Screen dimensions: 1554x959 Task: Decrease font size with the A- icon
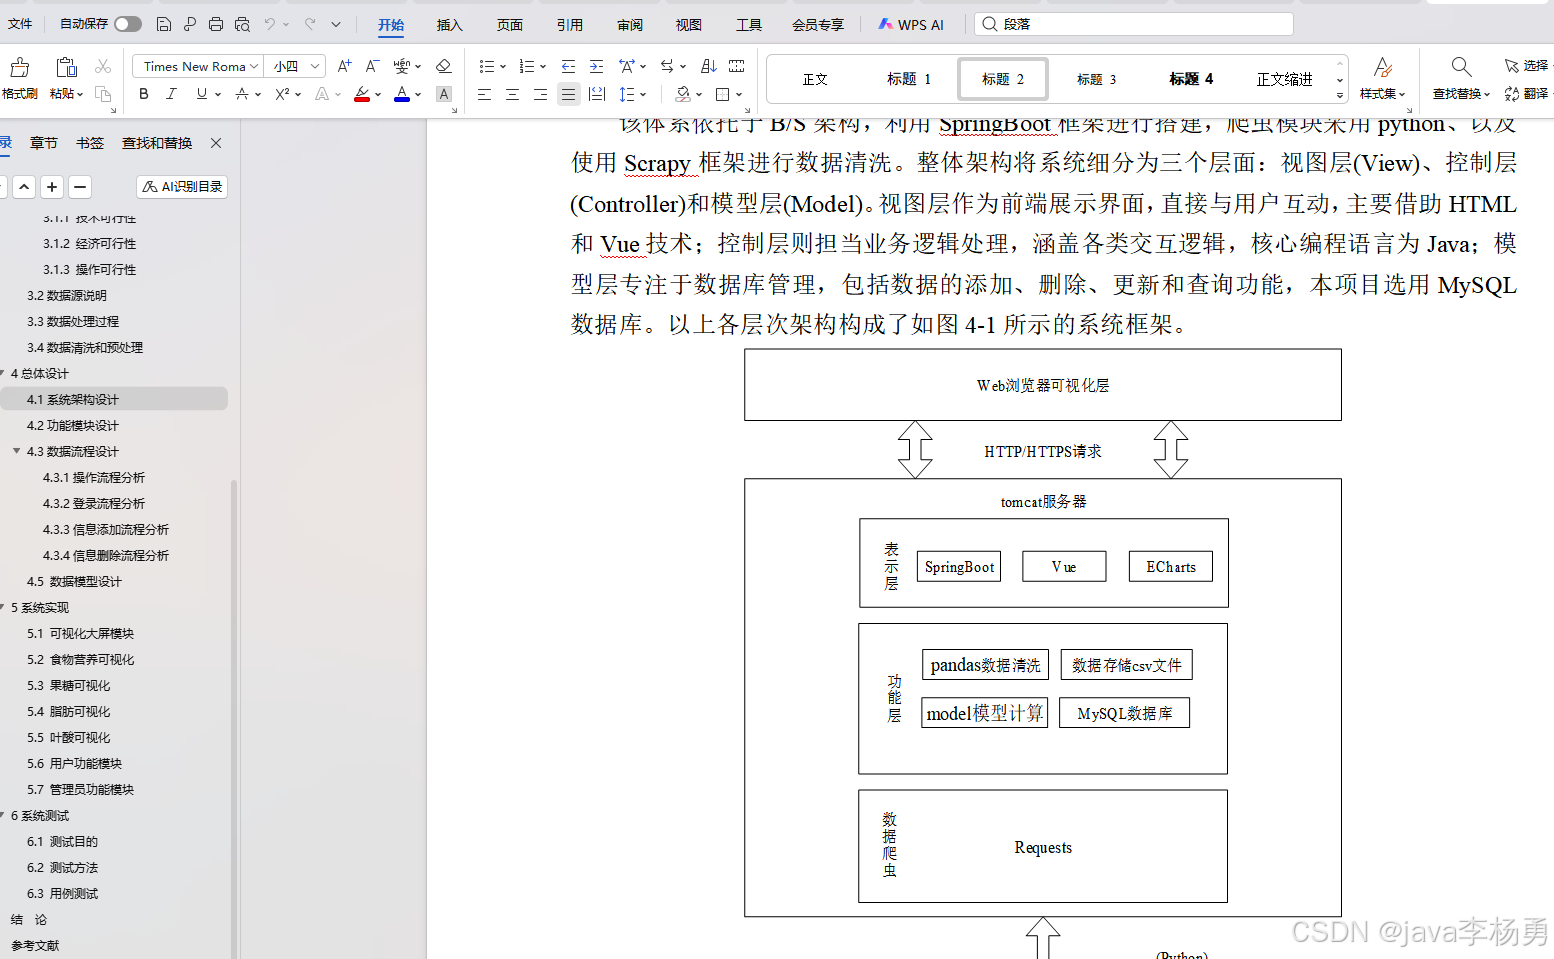[372, 66]
